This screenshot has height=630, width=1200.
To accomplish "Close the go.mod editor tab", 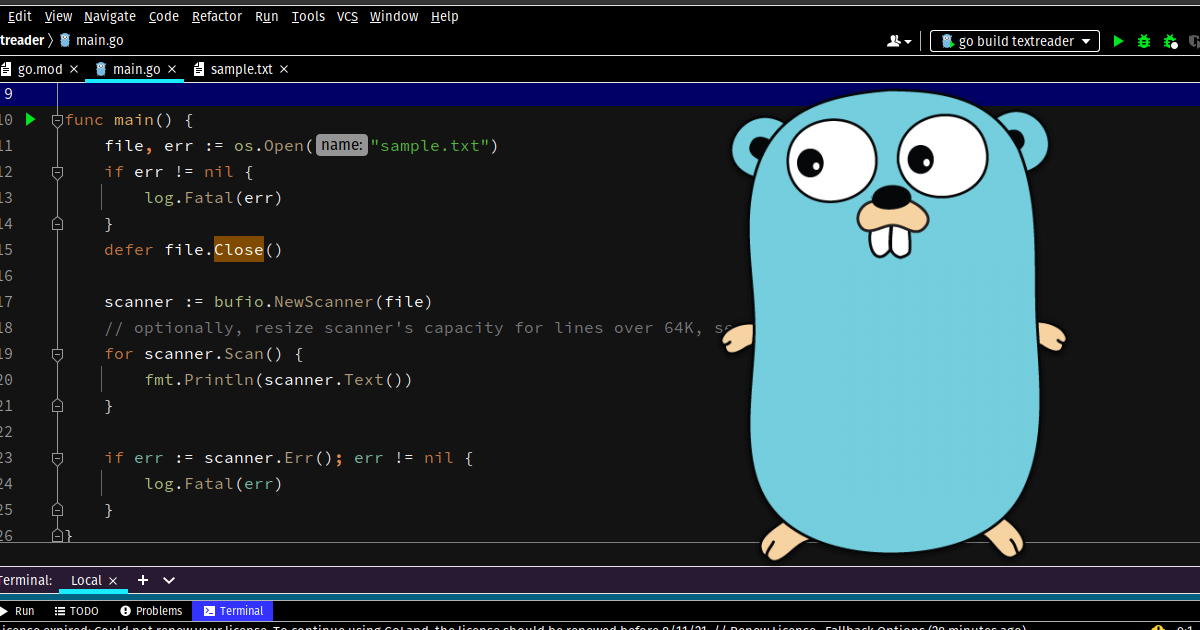I will [75, 69].
